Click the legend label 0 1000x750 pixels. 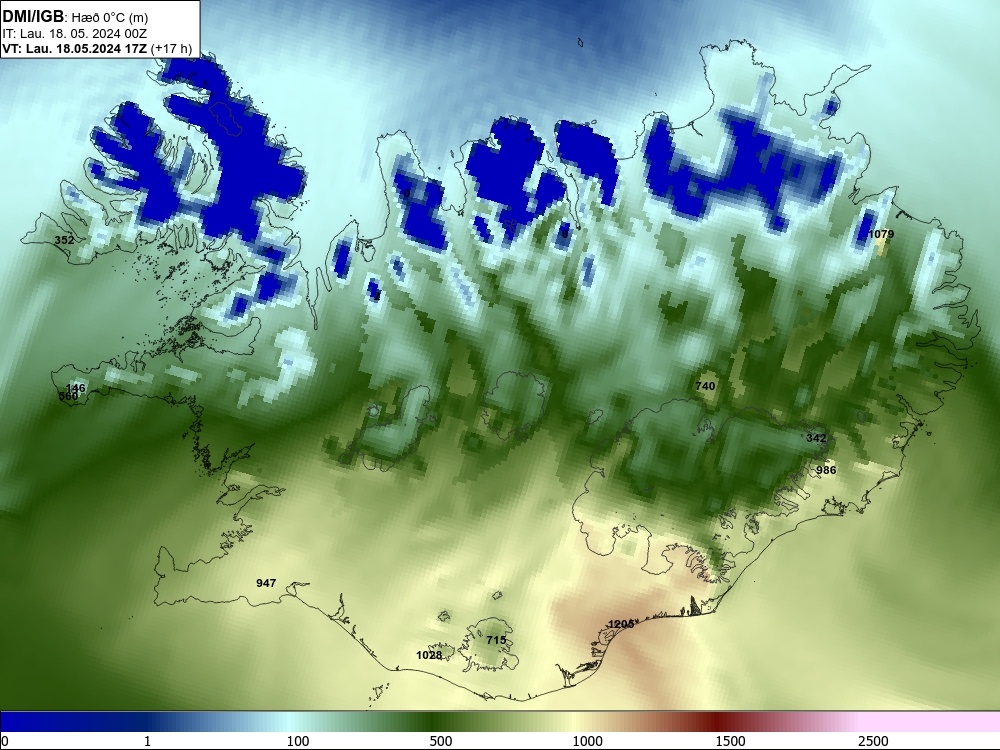5,741
